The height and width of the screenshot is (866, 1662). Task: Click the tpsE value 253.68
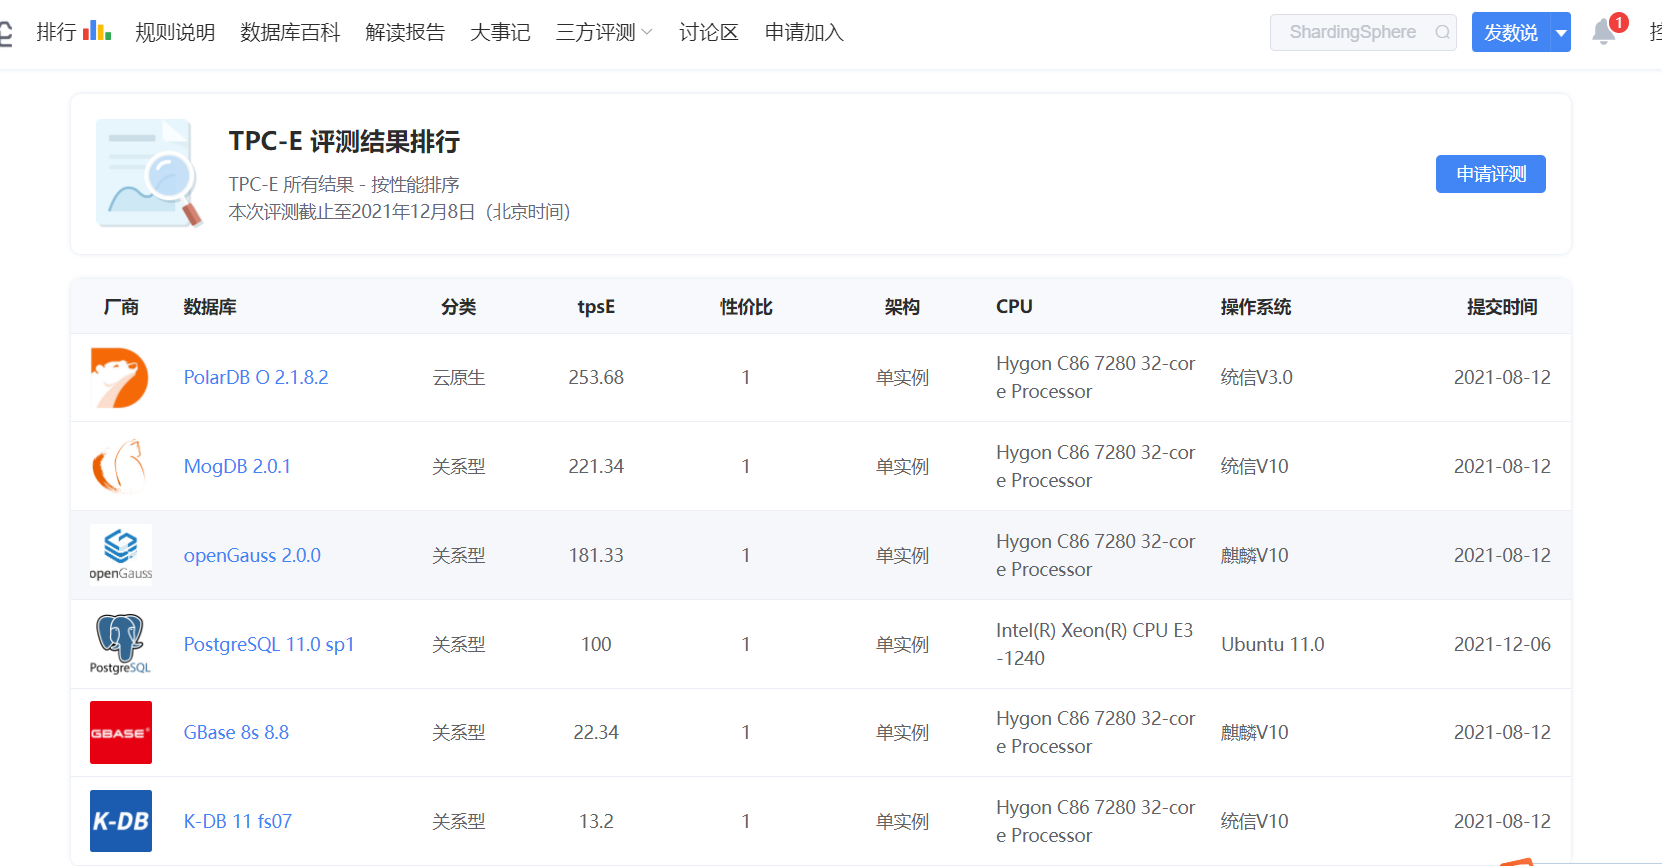pos(596,377)
